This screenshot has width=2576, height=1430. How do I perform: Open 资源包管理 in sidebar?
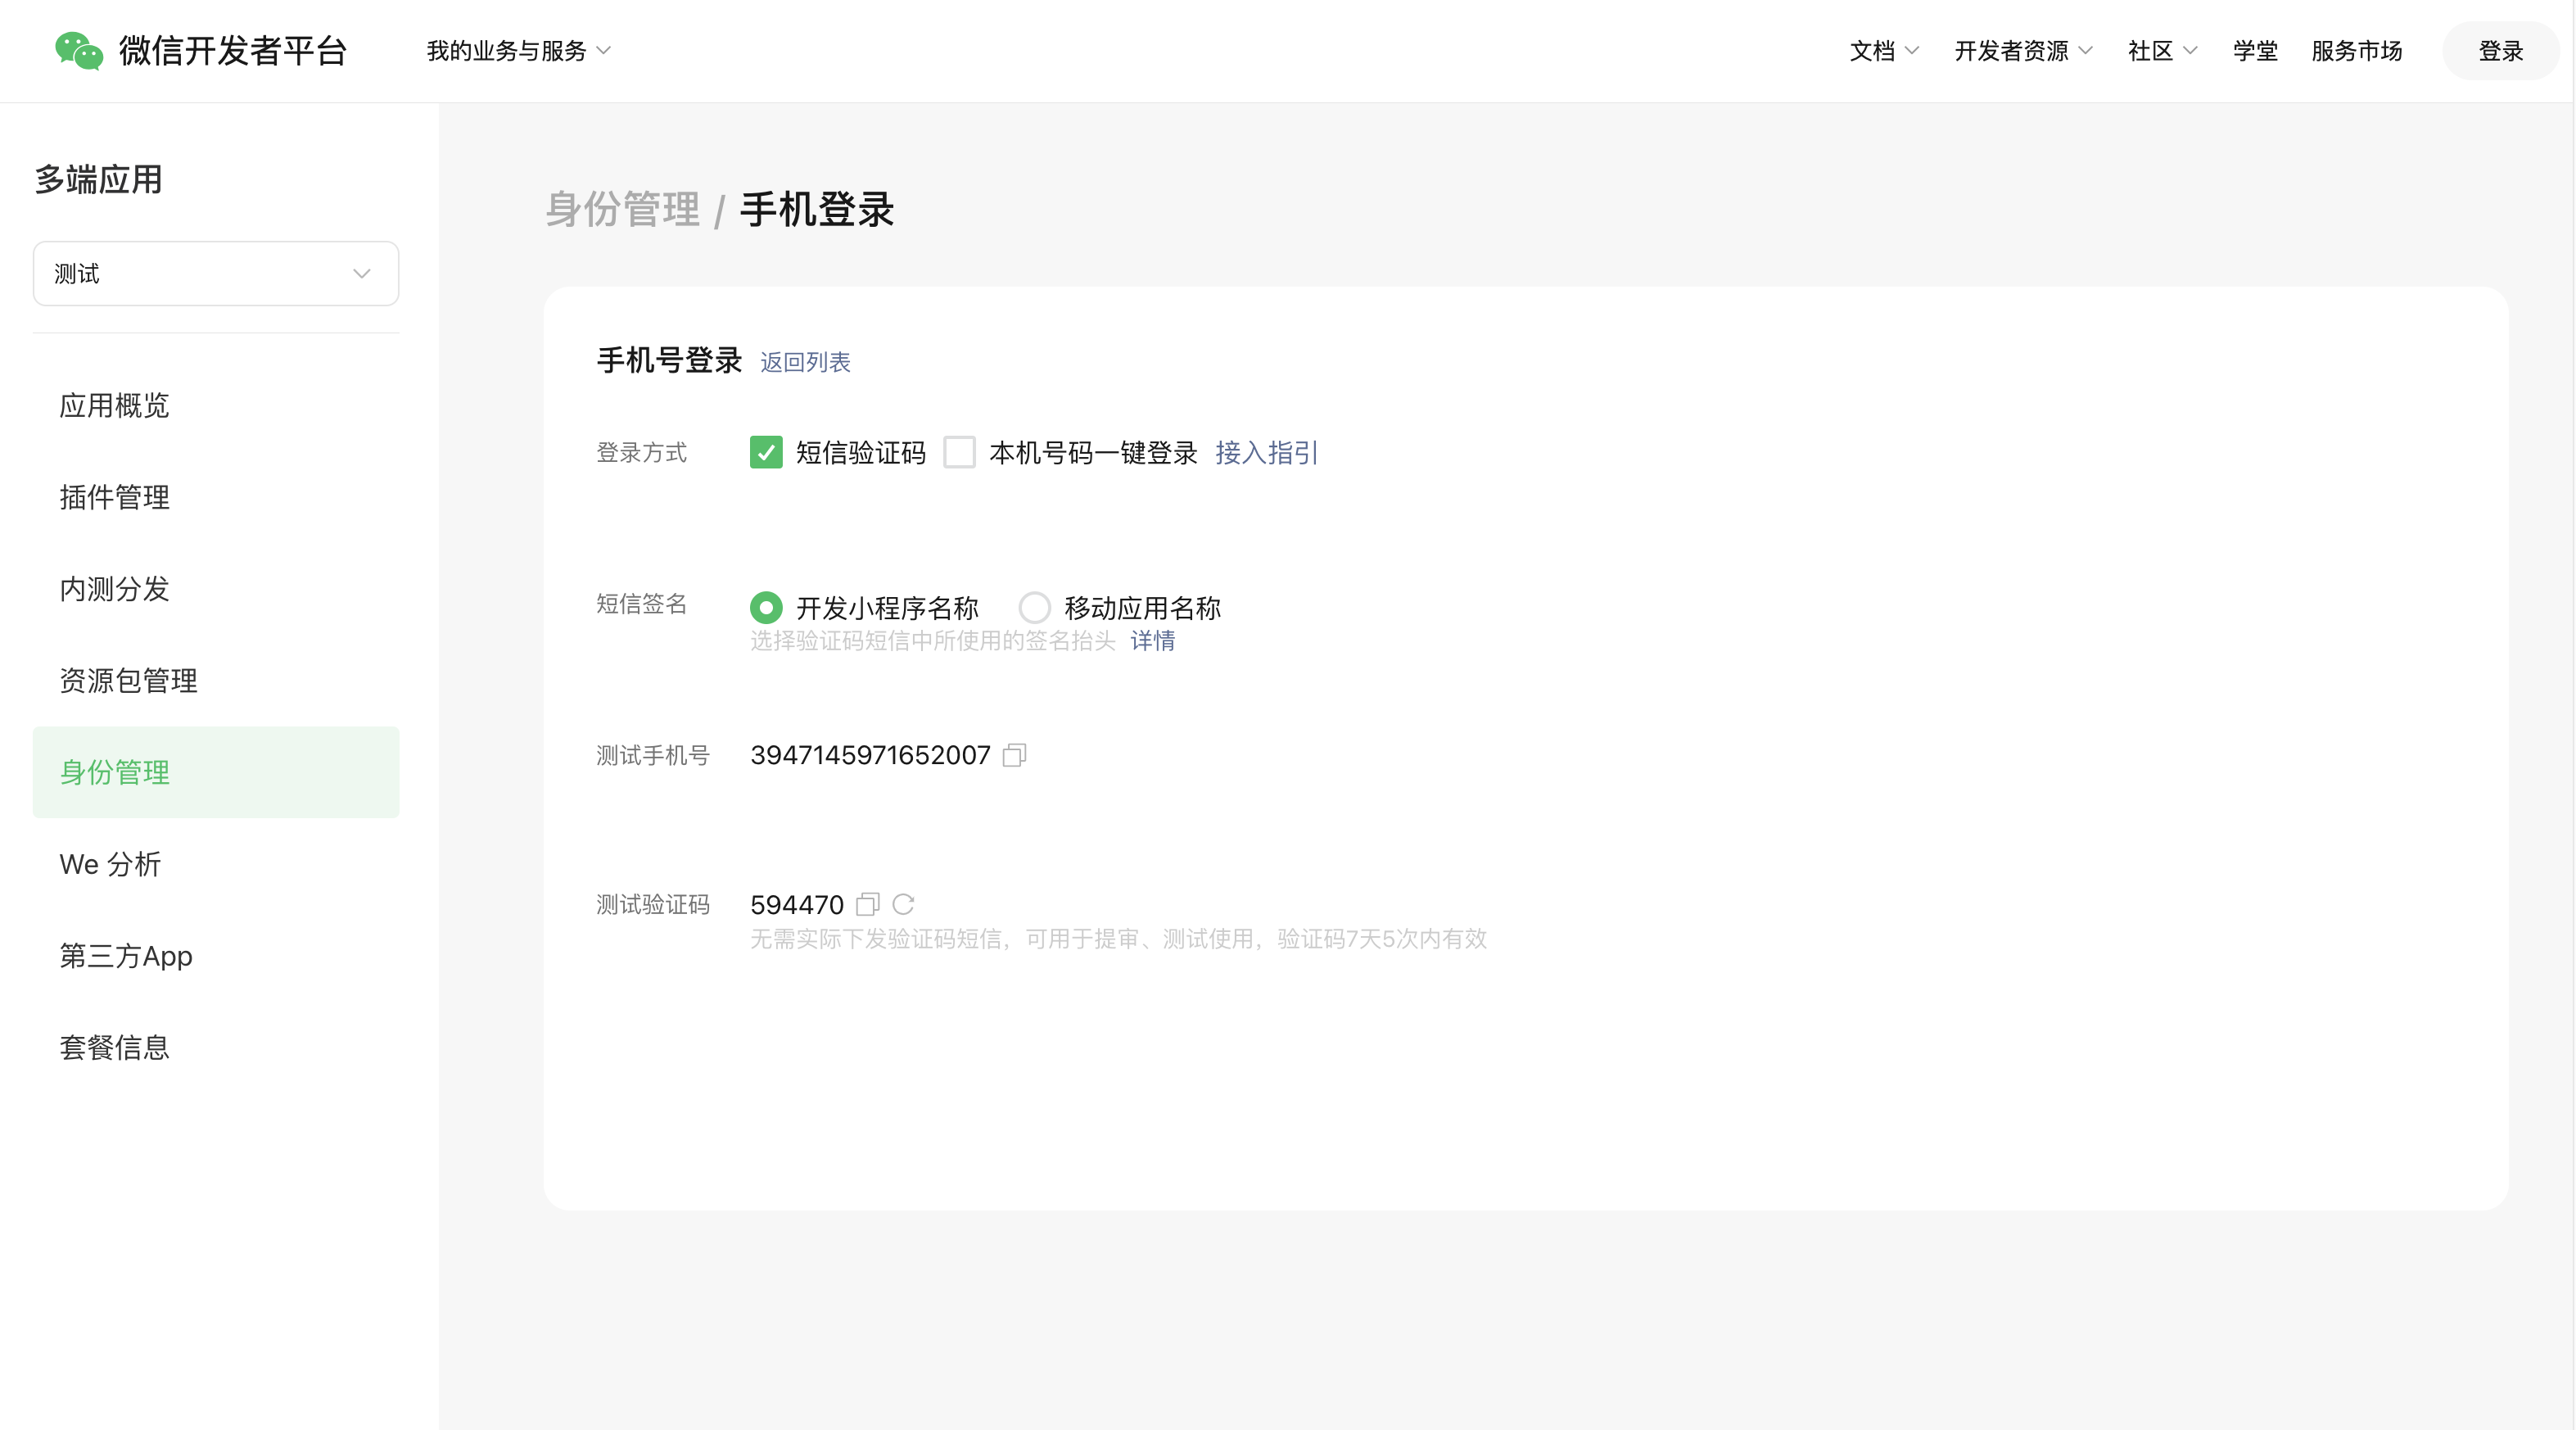coord(216,681)
